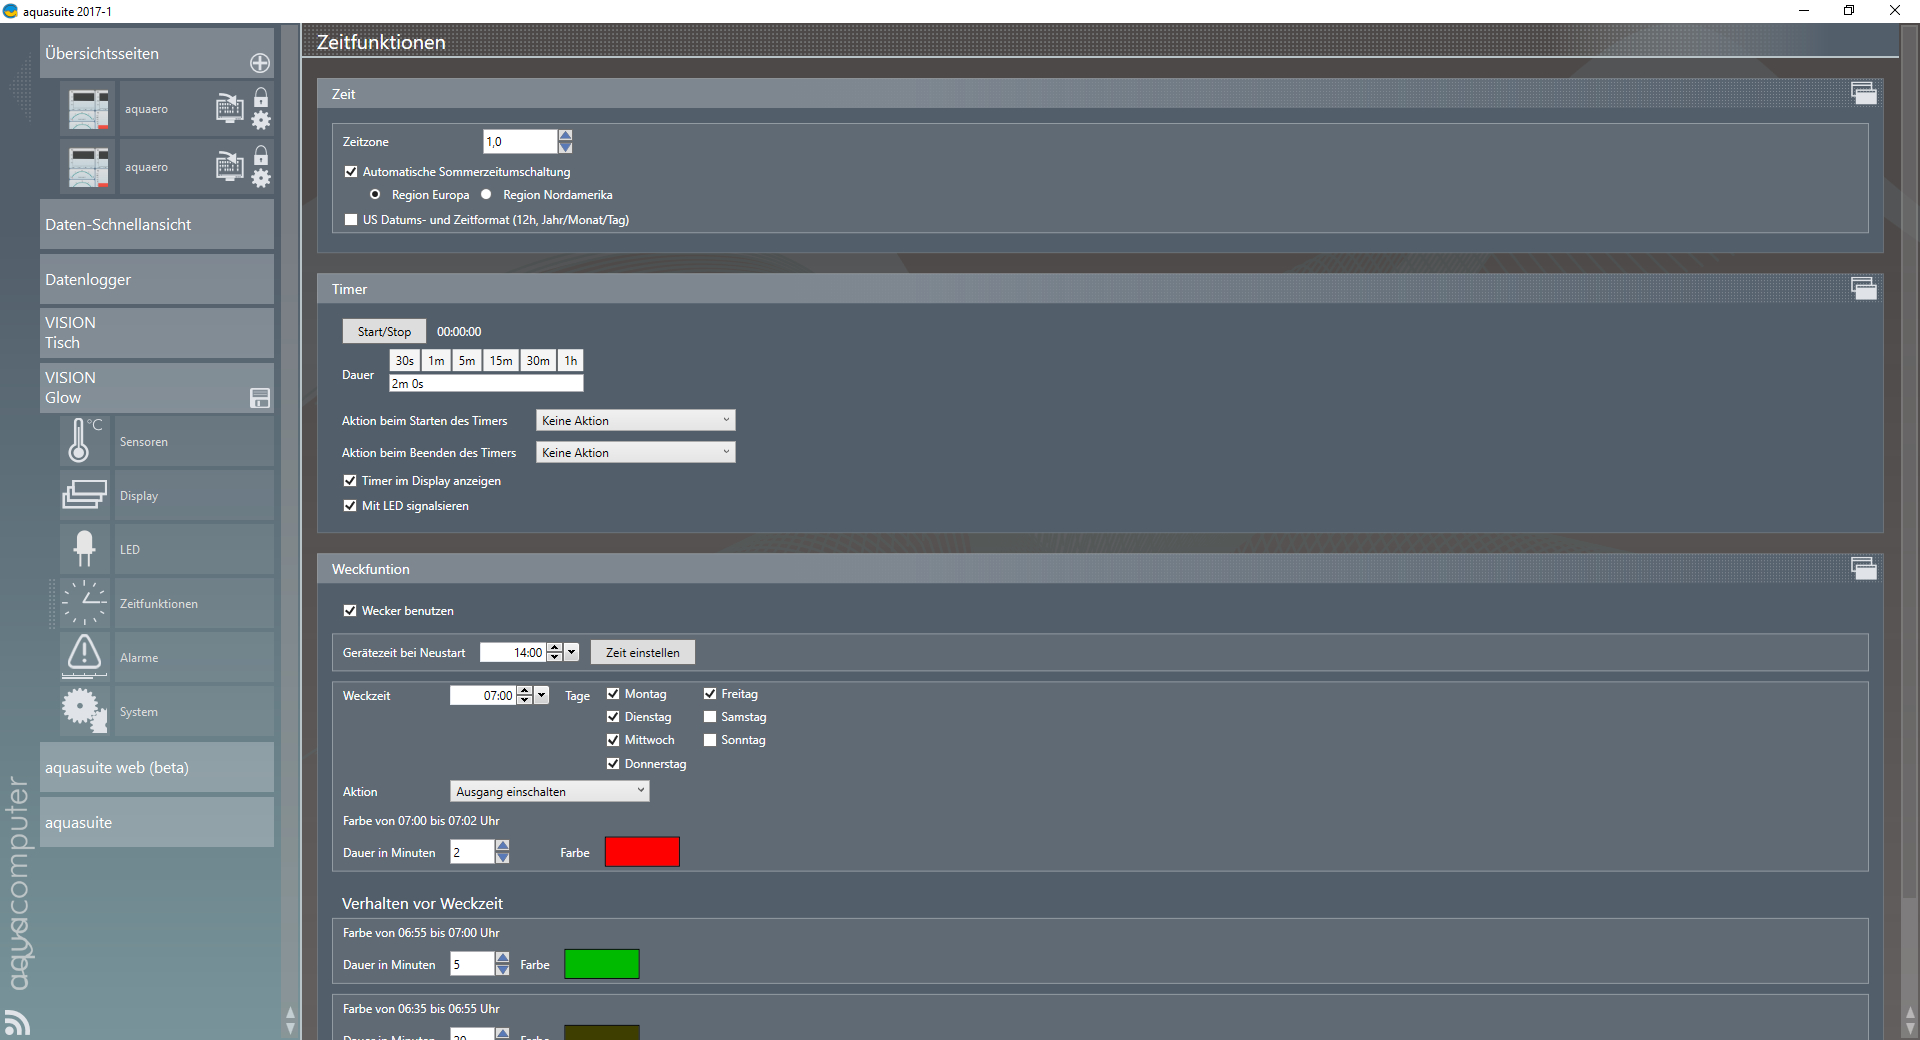Click the save icon next to VISION Glow
1920x1040 pixels.
point(260,398)
